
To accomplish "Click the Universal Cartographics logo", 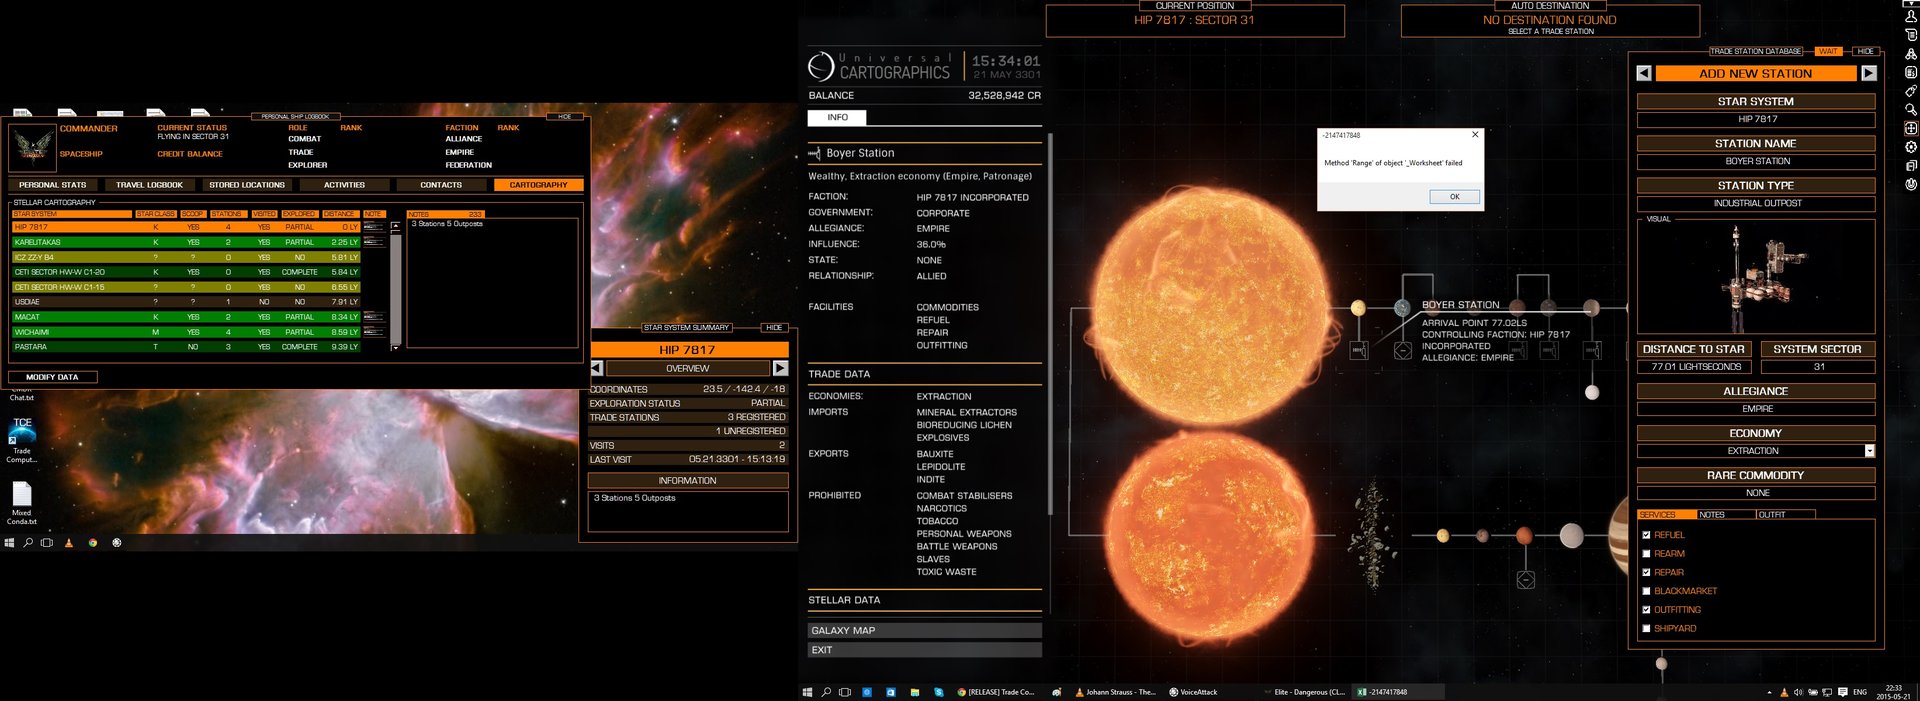I will click(821, 66).
